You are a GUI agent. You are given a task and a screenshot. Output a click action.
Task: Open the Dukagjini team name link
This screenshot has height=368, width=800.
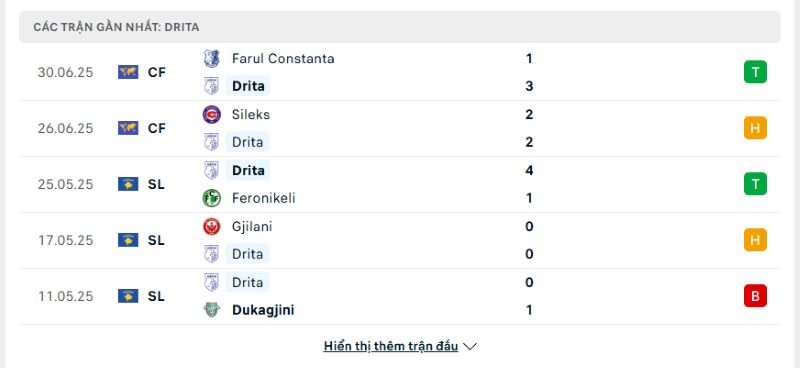coord(263,310)
